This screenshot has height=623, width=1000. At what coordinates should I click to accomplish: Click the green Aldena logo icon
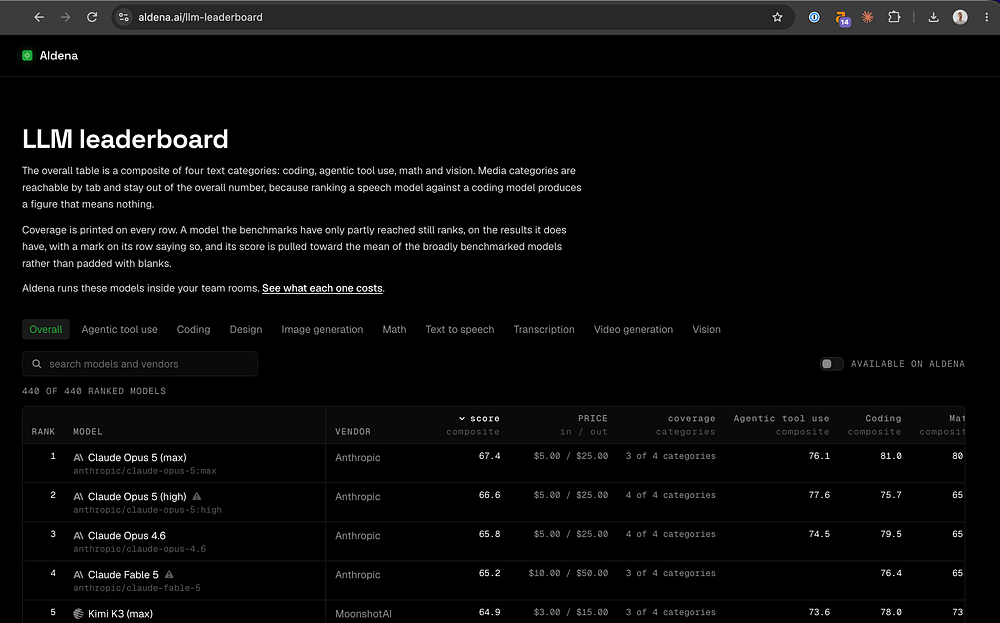tap(27, 55)
